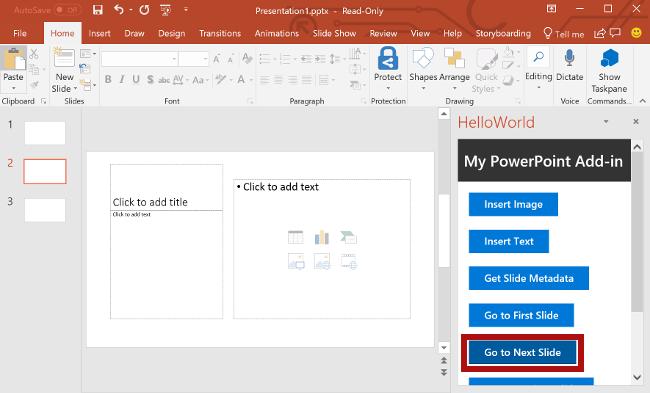Open the Slide Show tab
Screen dimensions: 650x393
coord(334,33)
